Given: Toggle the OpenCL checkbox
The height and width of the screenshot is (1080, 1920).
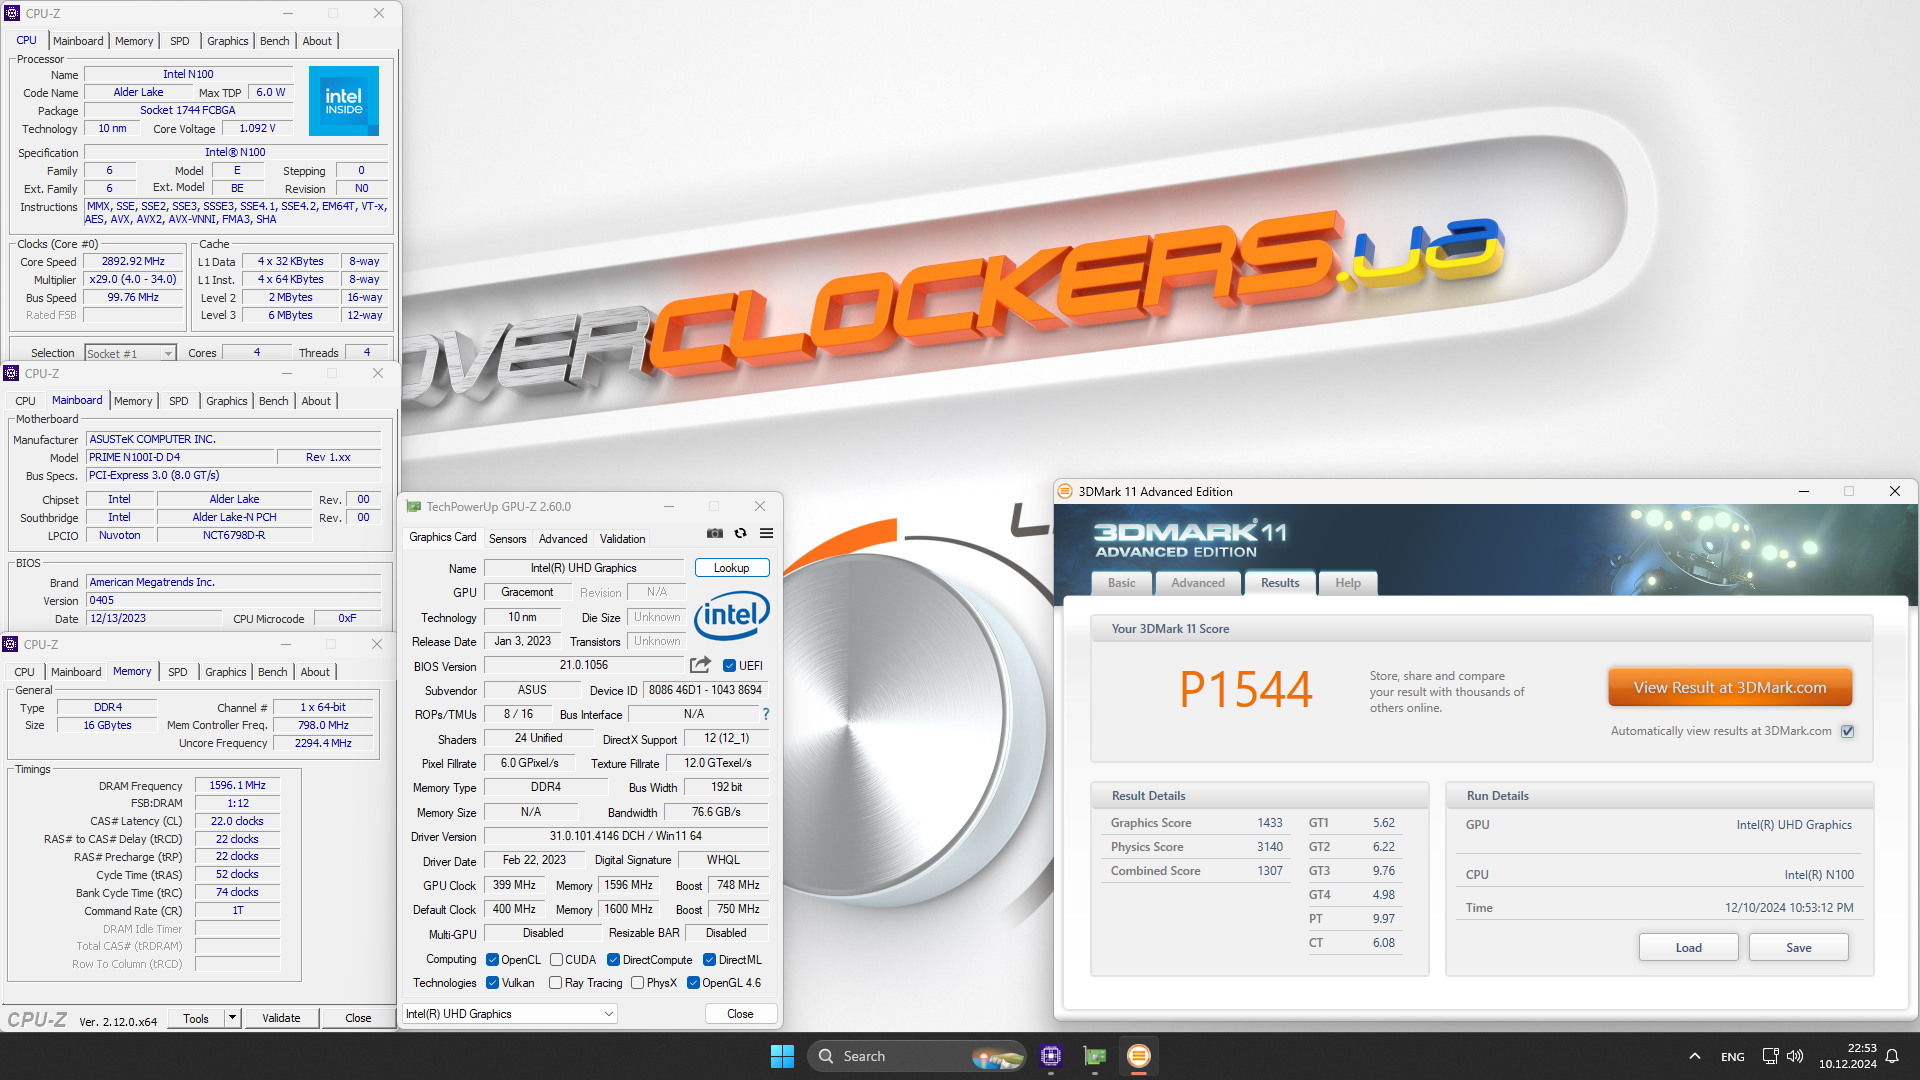Looking at the screenshot, I should point(492,960).
